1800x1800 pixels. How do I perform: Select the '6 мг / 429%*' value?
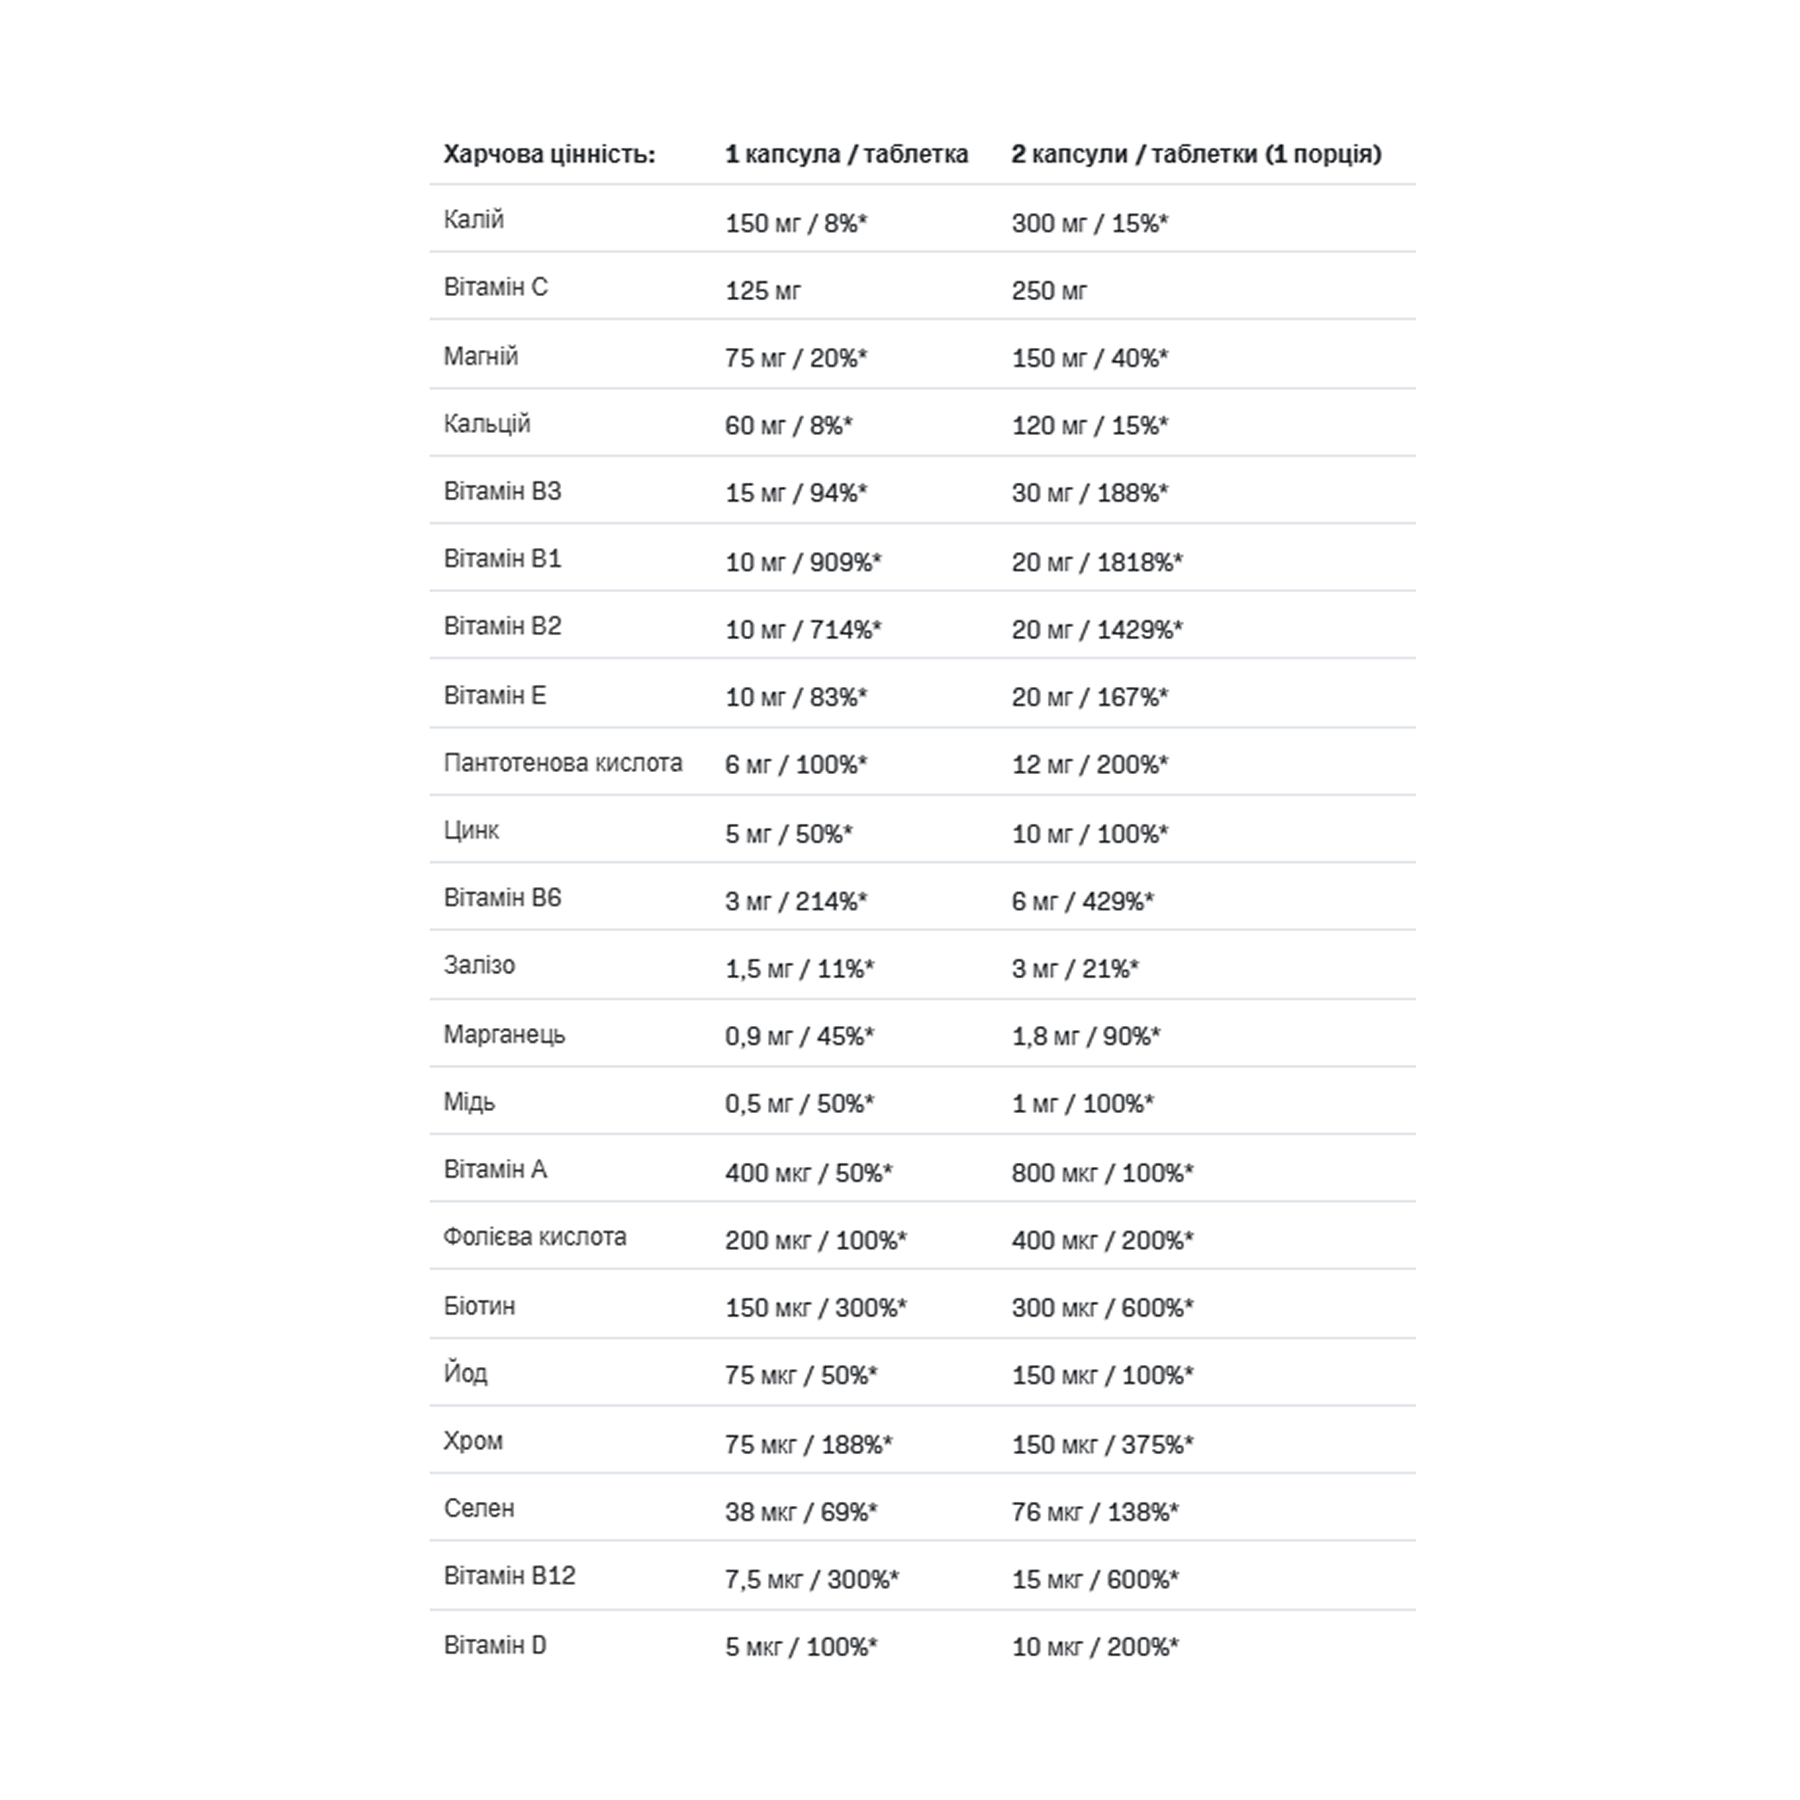point(1082,901)
